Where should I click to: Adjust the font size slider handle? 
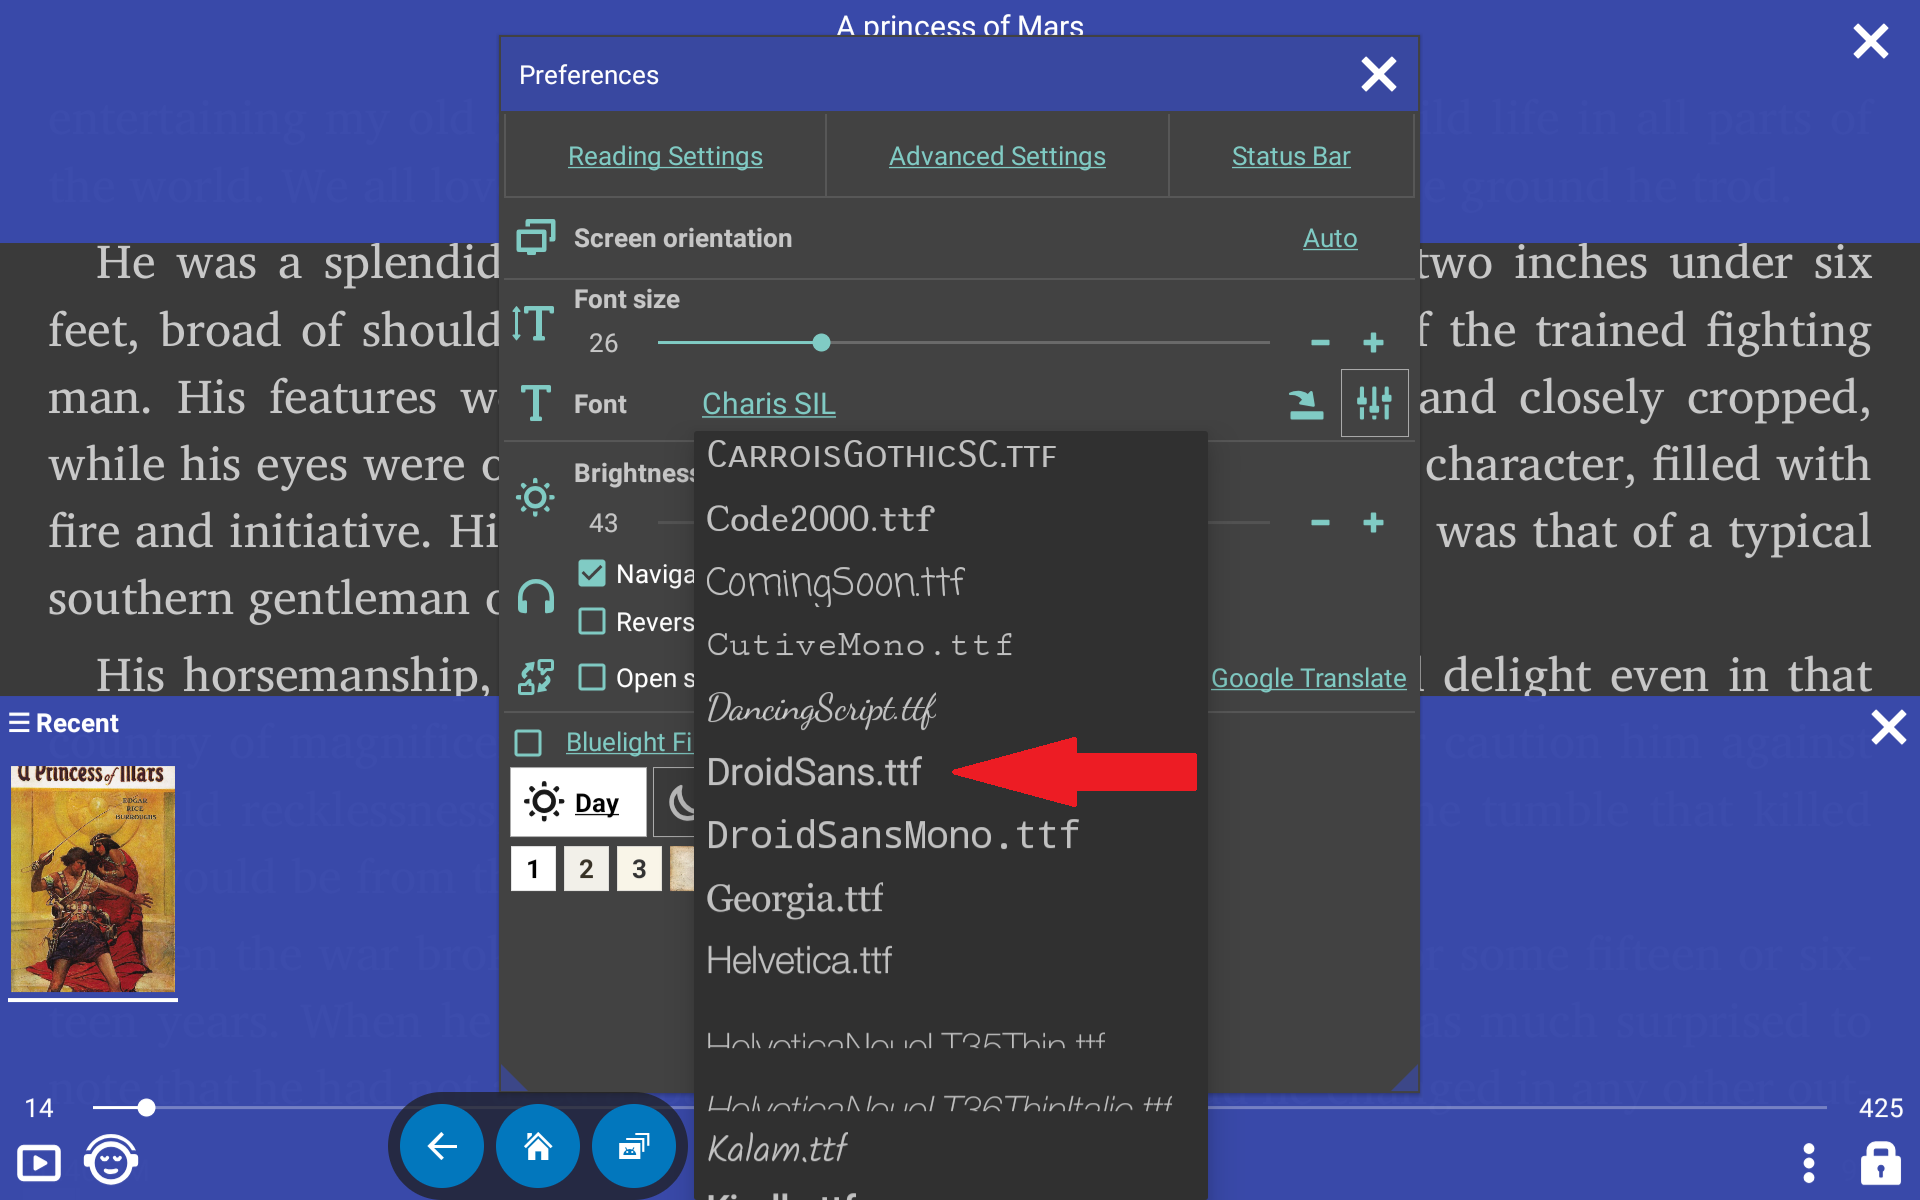821,343
